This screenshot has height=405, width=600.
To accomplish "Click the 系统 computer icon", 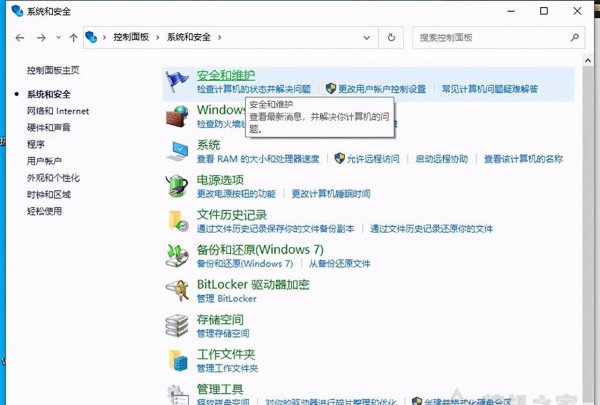I will (177, 152).
